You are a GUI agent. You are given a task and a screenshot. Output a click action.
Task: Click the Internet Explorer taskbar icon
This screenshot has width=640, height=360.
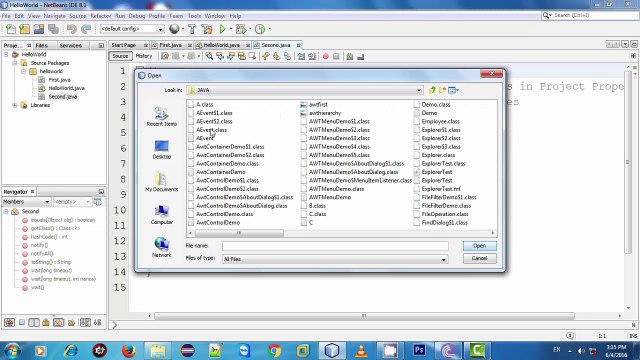(x=71, y=351)
